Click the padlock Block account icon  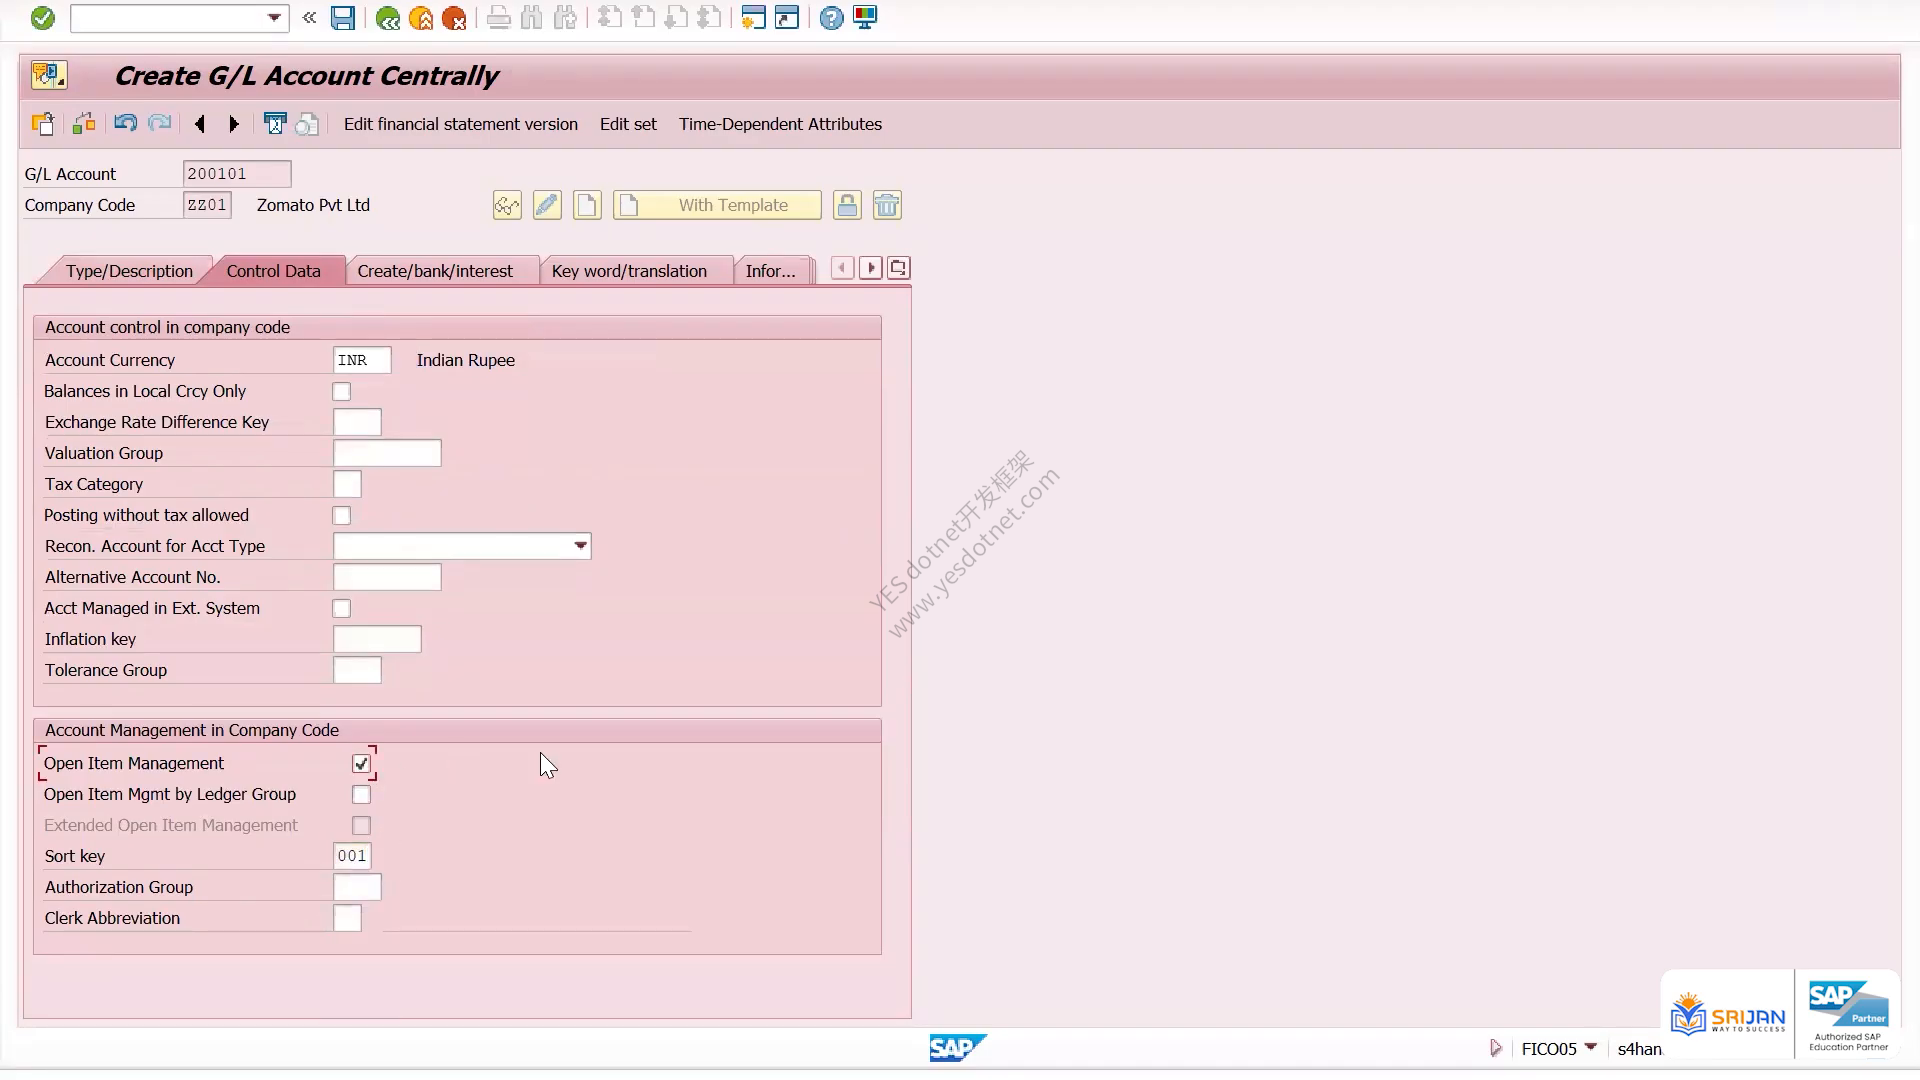847,205
